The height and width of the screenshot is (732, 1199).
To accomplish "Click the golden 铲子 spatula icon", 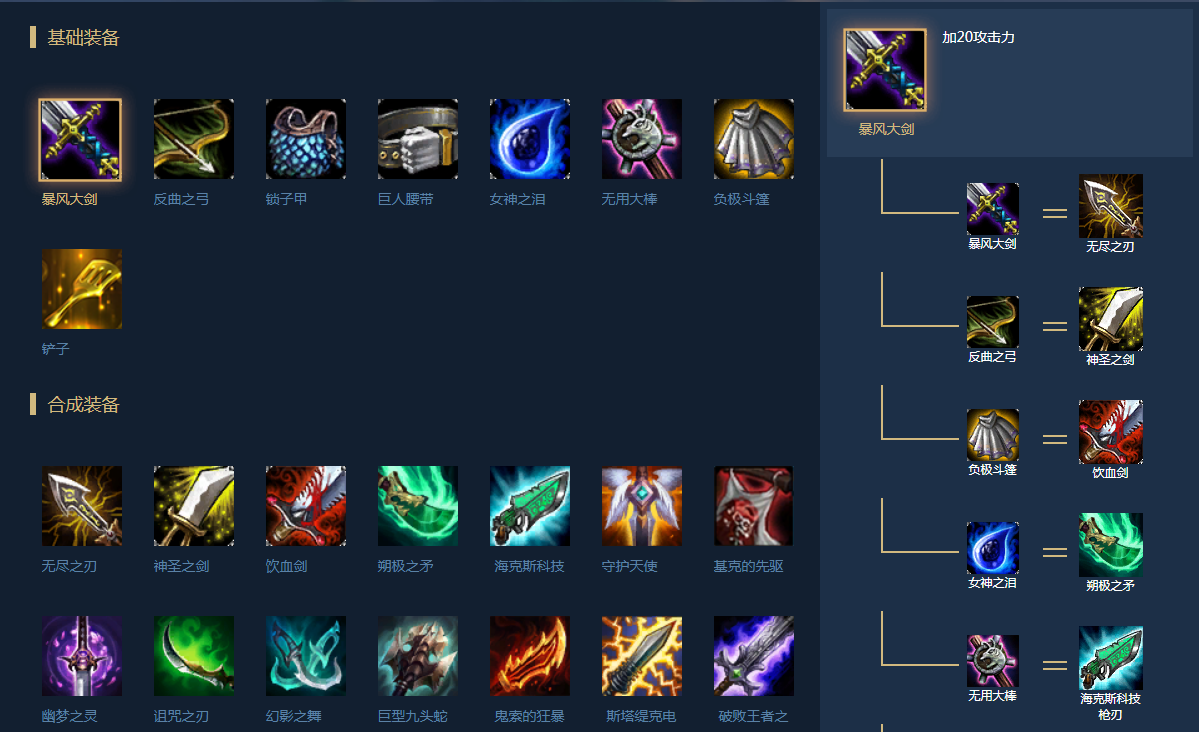I will point(82,289).
